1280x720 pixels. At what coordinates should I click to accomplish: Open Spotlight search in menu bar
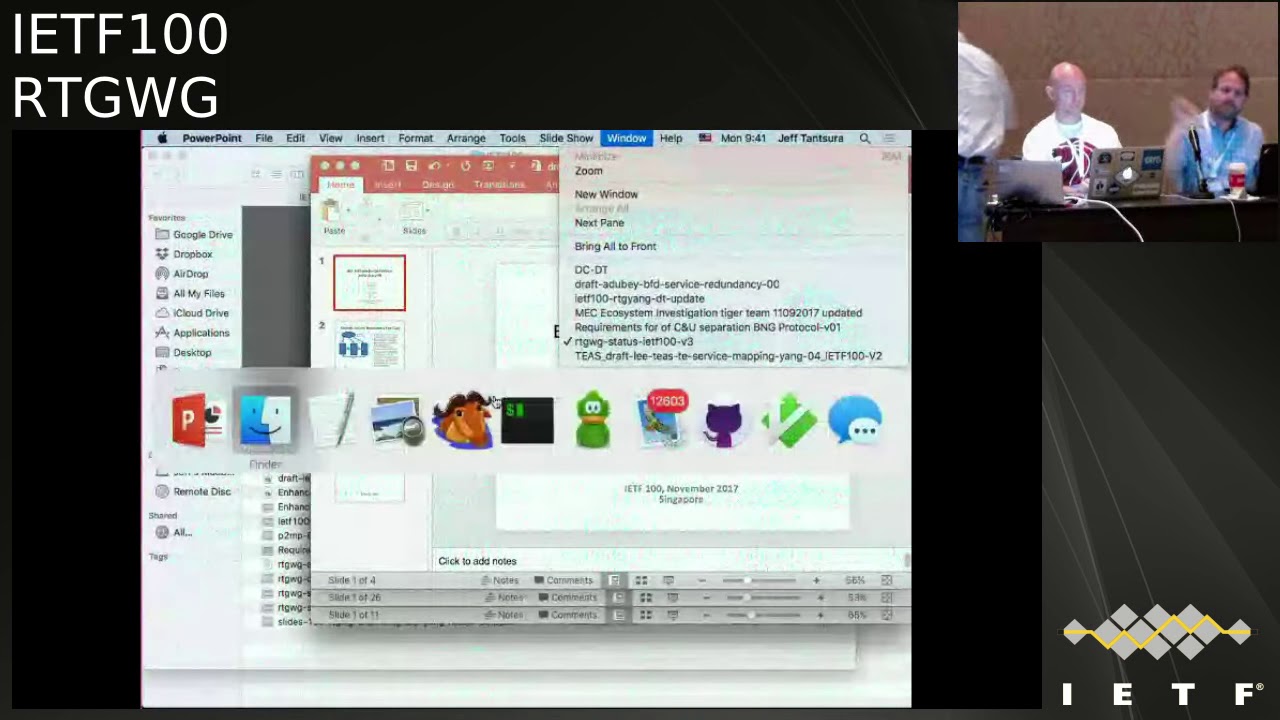coord(865,138)
